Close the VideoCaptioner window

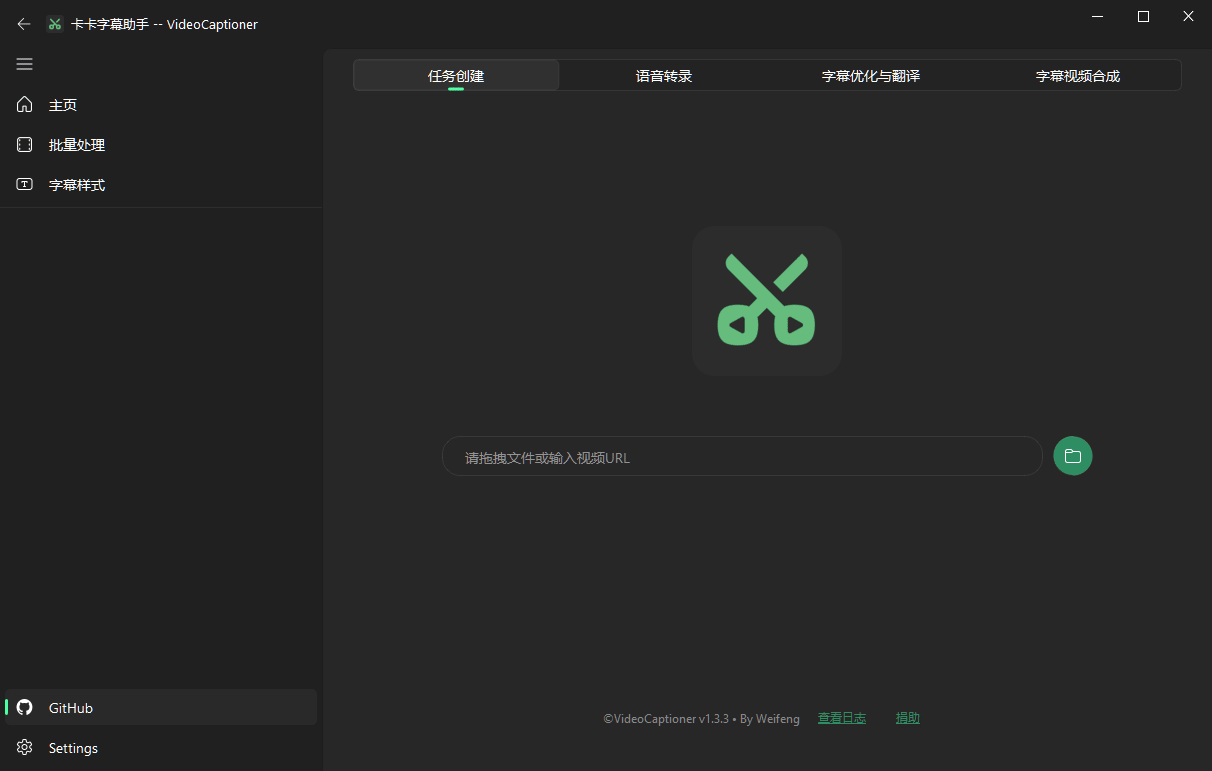pyautogui.click(x=1189, y=16)
